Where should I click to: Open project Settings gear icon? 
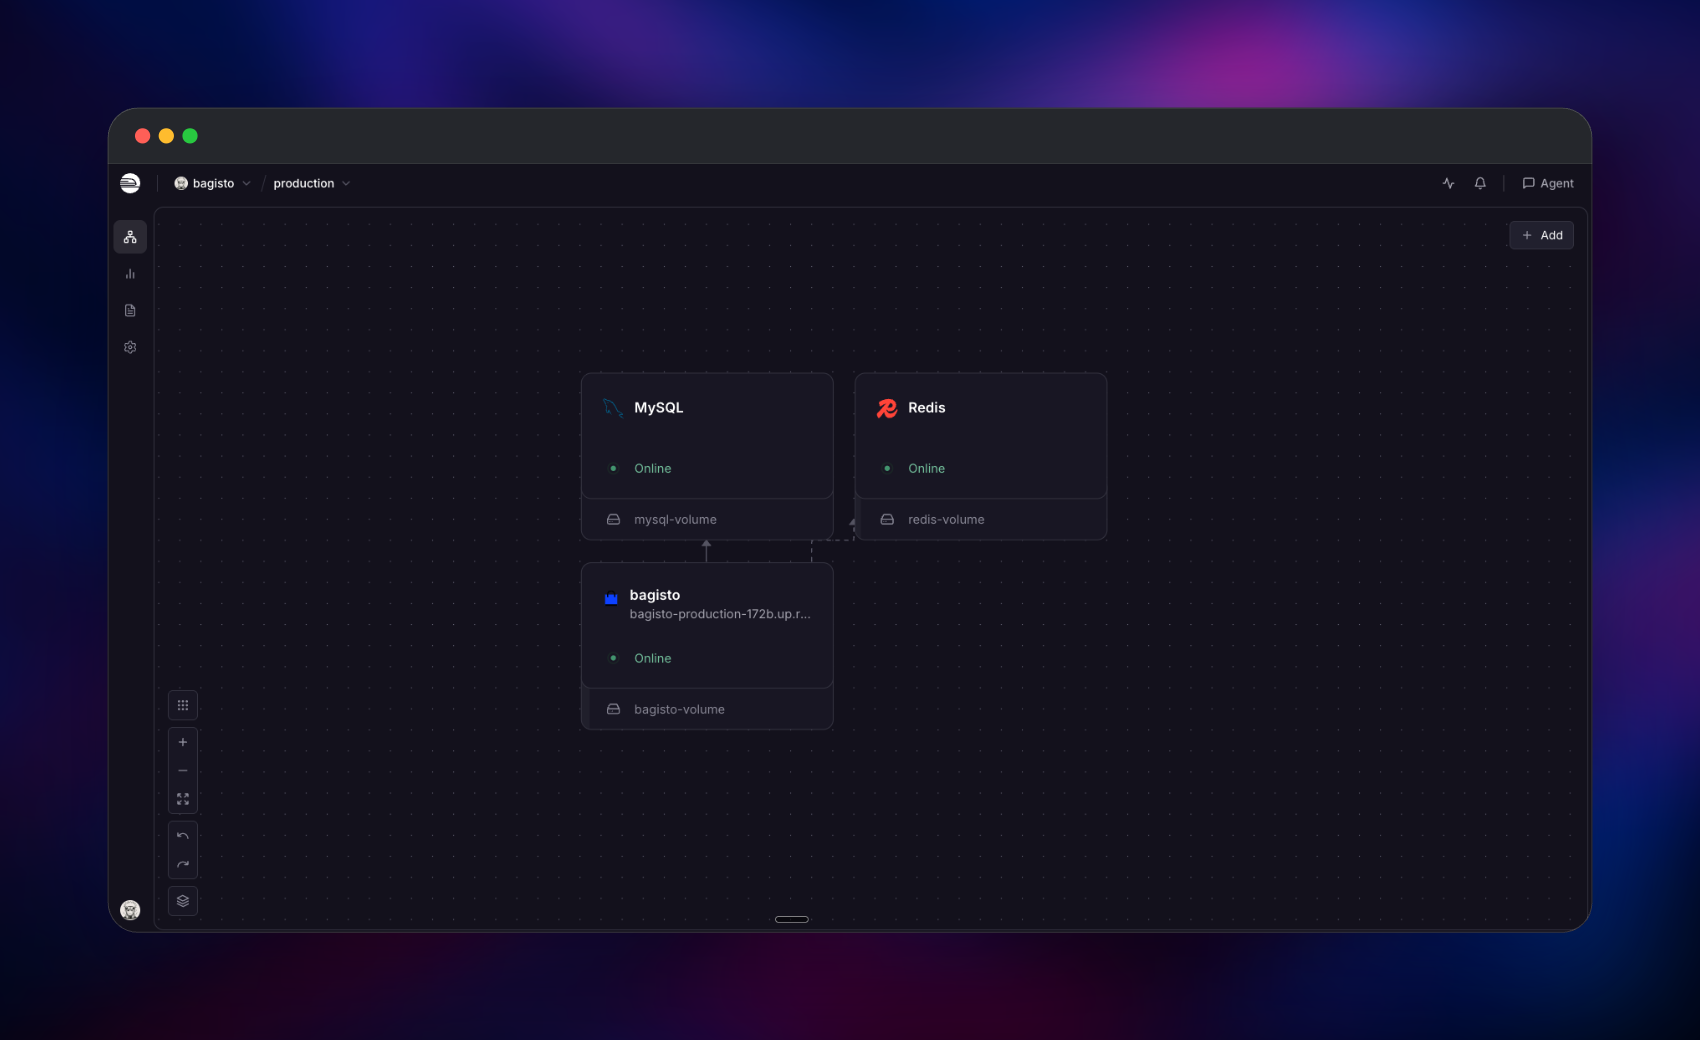(130, 347)
